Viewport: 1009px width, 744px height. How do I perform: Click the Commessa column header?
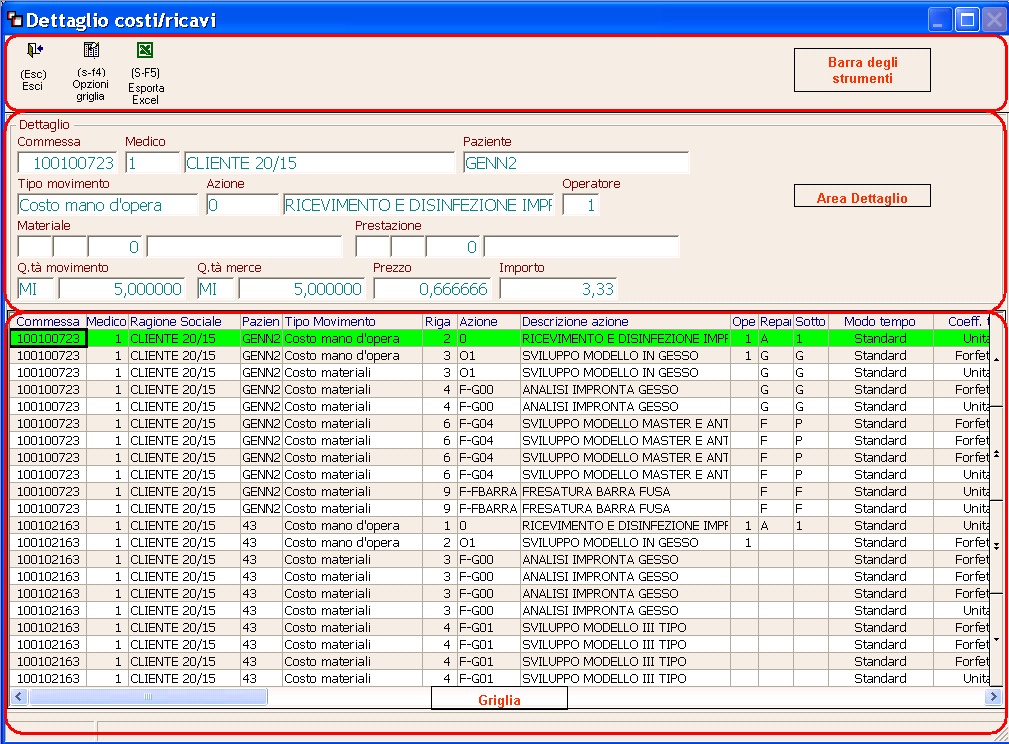pyautogui.click(x=48, y=321)
